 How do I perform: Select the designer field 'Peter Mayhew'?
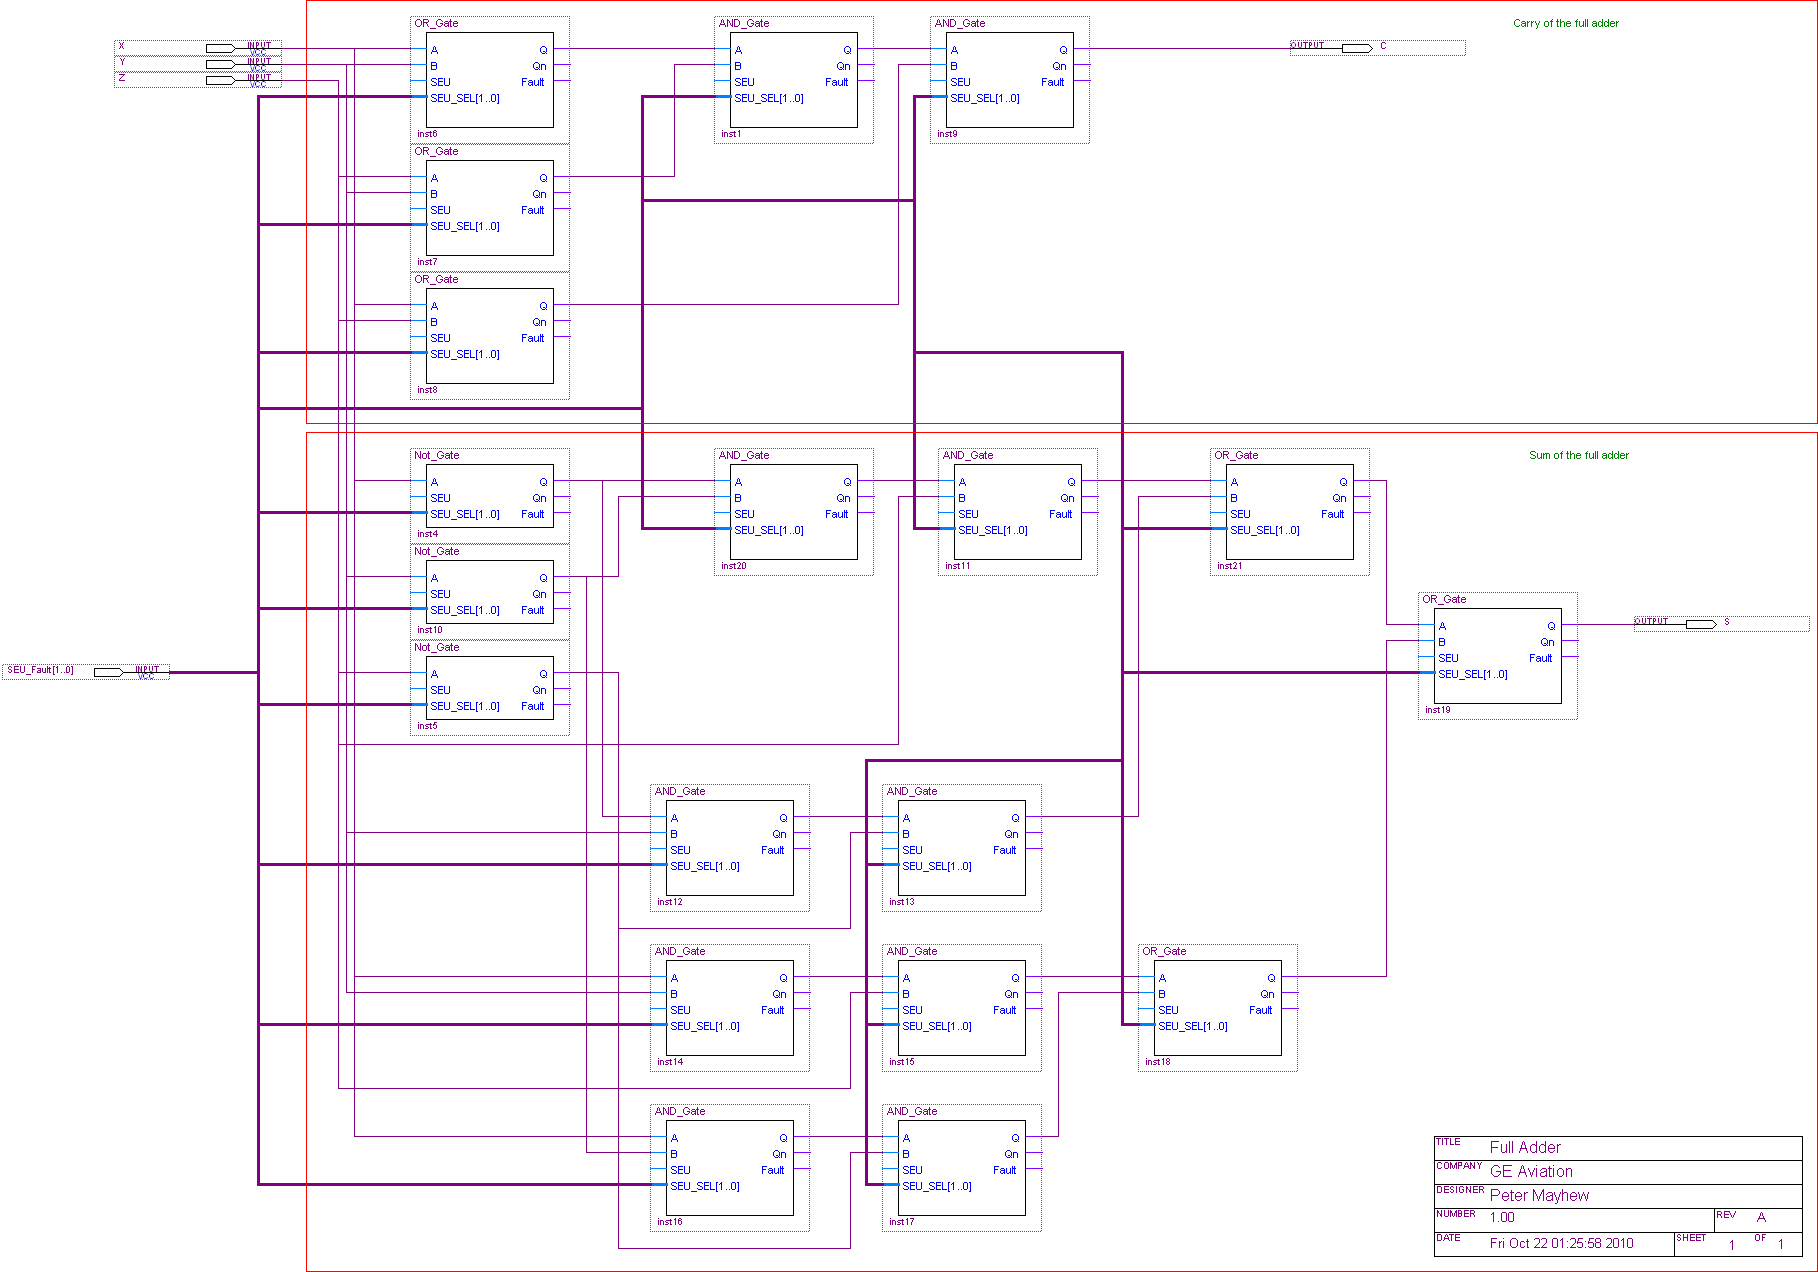tap(1539, 1196)
